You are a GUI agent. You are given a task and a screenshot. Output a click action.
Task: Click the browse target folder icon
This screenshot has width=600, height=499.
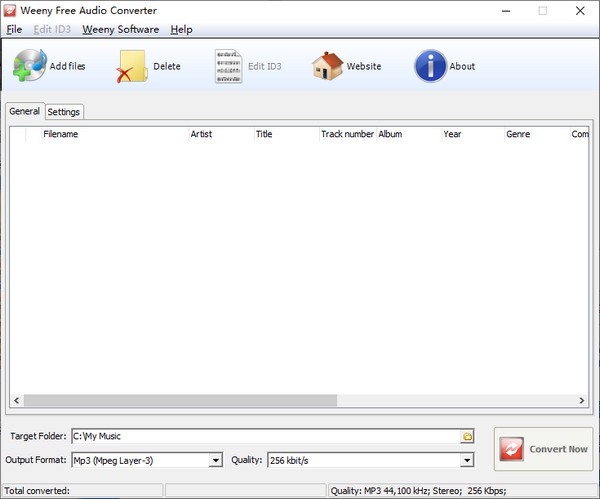[467, 437]
